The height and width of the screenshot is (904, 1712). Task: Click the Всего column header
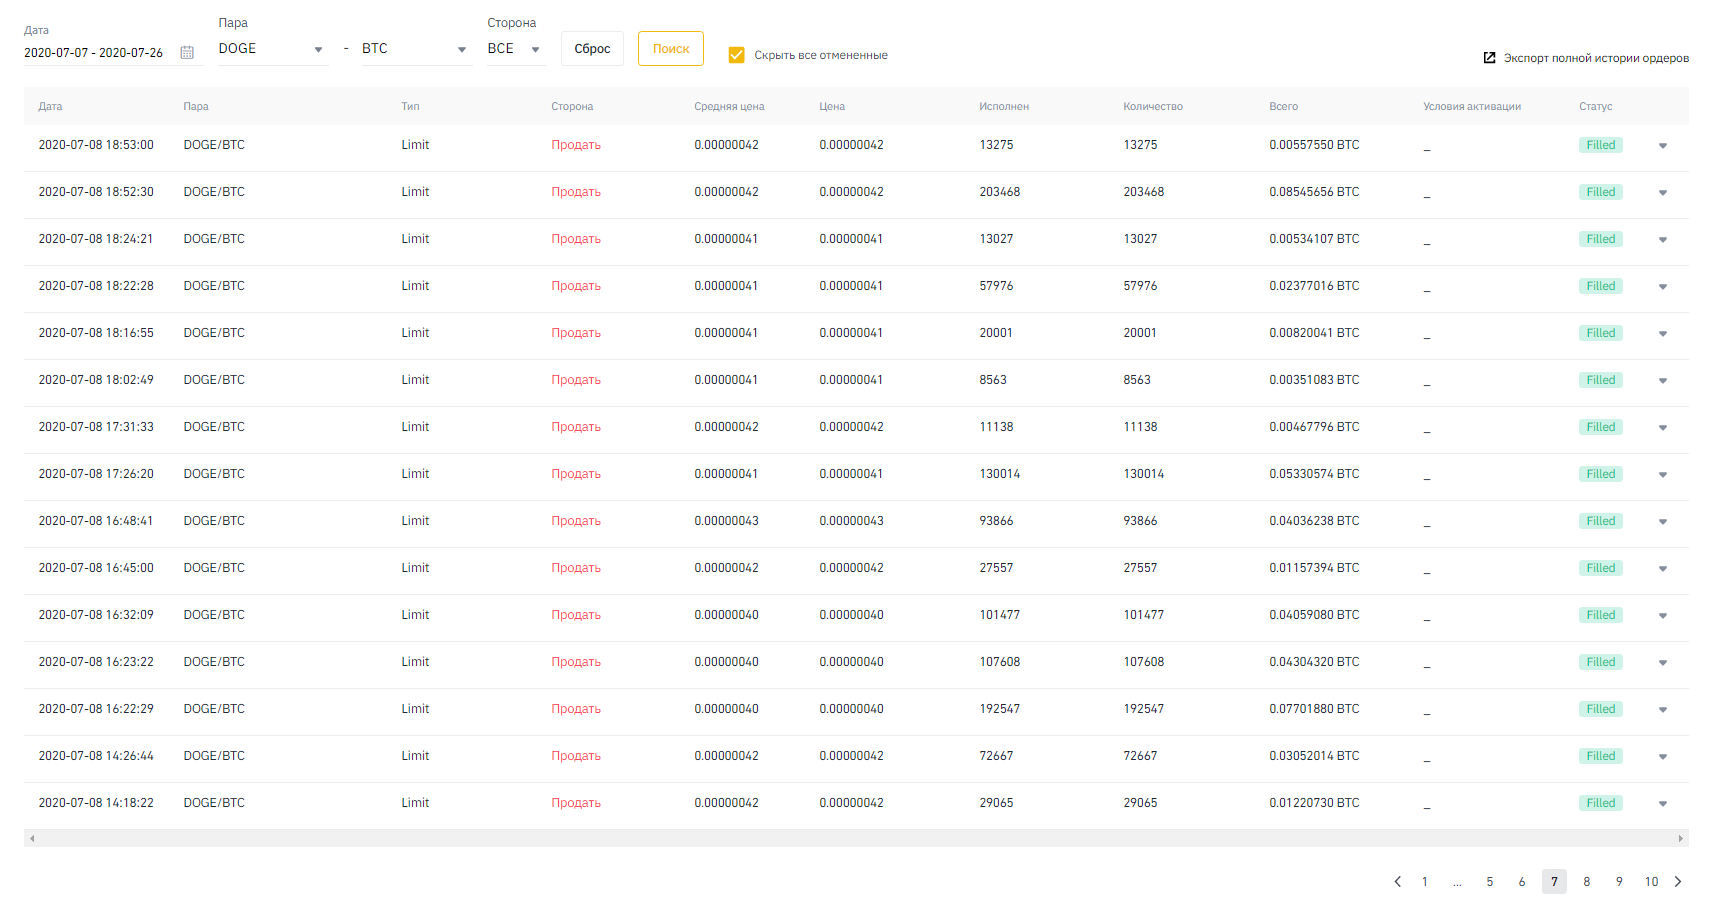click(x=1284, y=107)
